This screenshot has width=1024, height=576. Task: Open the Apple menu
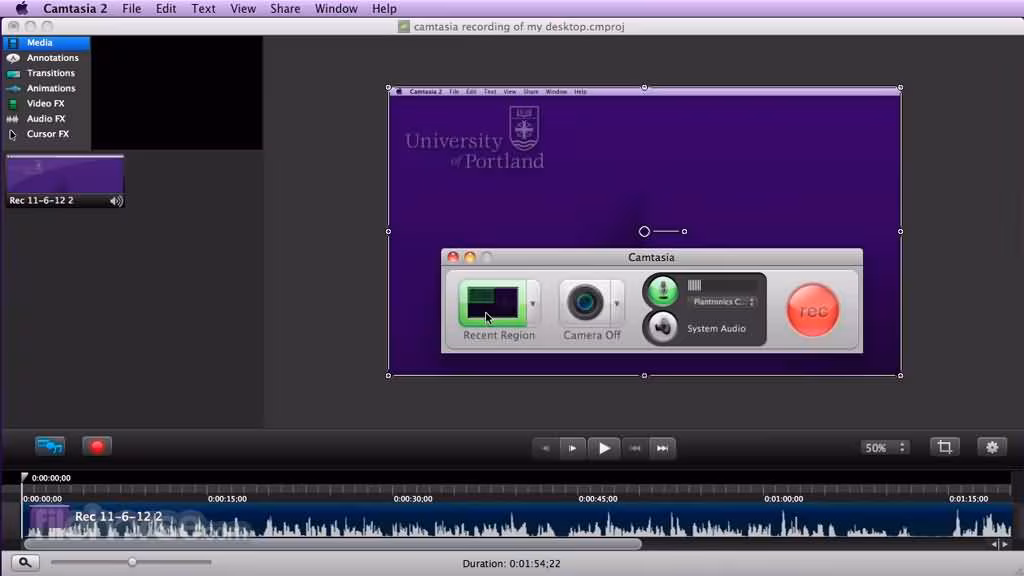point(22,8)
